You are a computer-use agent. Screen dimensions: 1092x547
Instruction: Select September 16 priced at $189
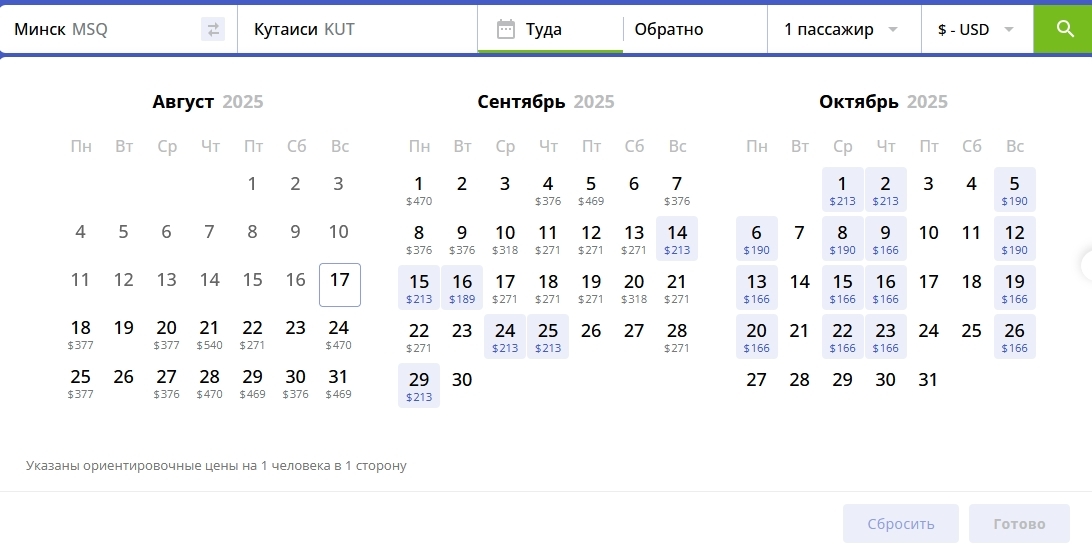pos(462,287)
